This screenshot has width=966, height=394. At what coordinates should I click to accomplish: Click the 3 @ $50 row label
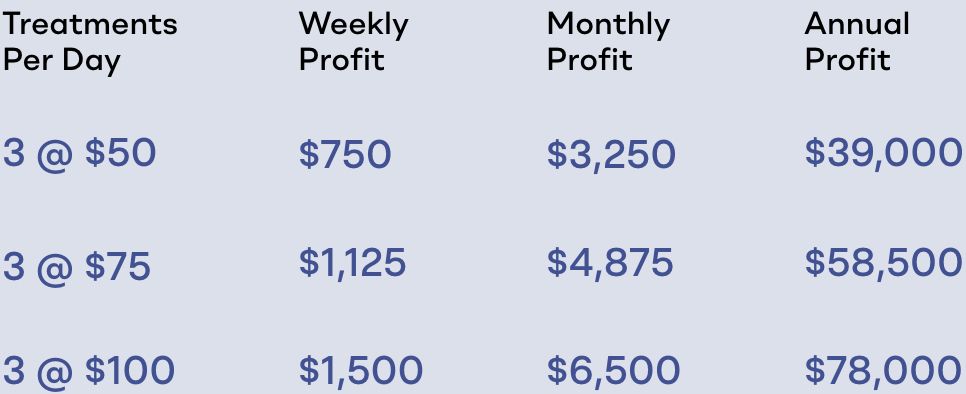79,153
